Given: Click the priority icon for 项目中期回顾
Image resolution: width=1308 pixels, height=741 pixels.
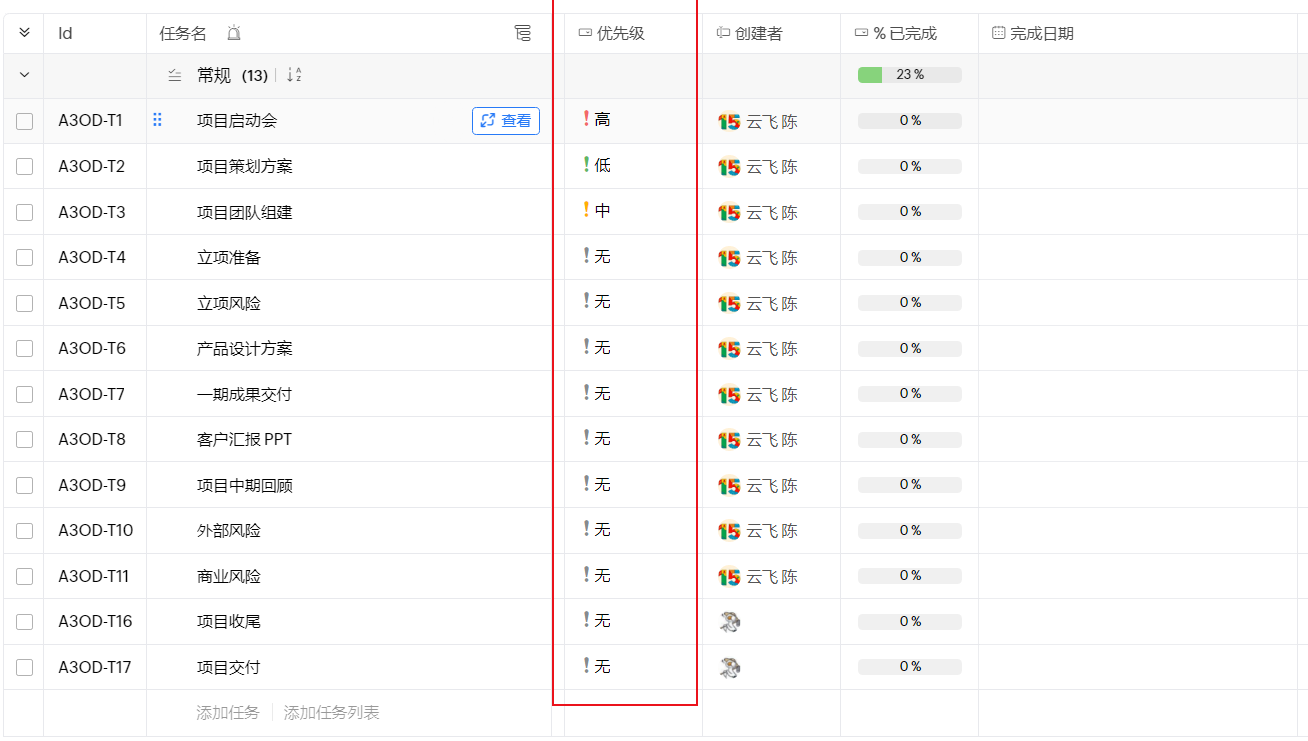Looking at the screenshot, I should point(586,484).
